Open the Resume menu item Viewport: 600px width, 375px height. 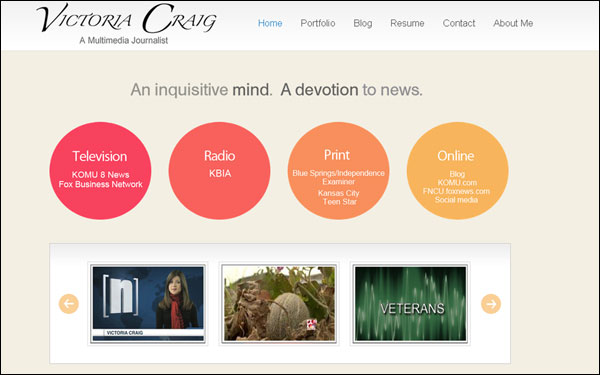(407, 23)
